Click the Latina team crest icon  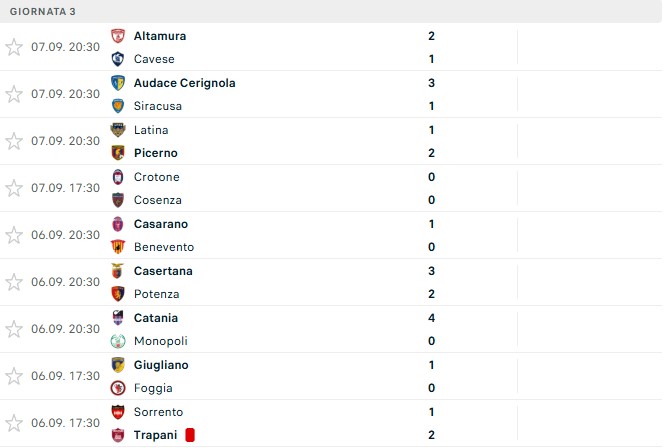(x=118, y=130)
